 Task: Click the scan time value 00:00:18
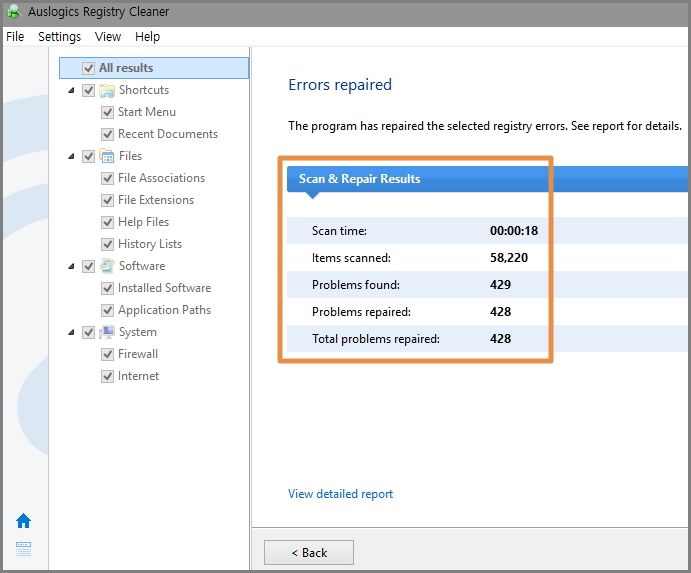click(x=514, y=231)
